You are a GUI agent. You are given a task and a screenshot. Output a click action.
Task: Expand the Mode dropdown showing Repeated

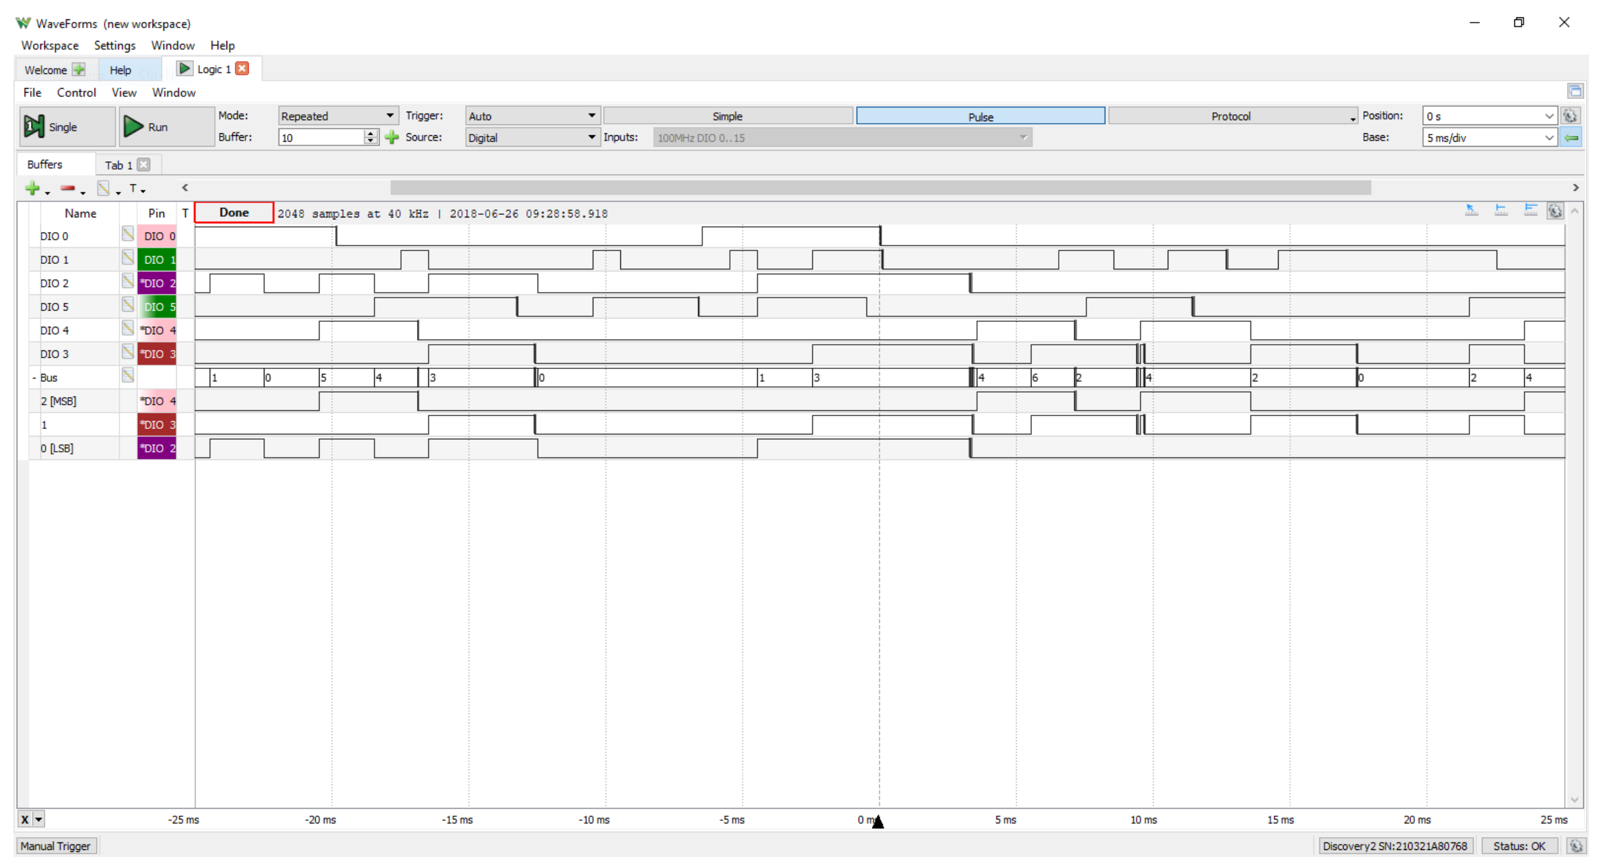(337, 116)
